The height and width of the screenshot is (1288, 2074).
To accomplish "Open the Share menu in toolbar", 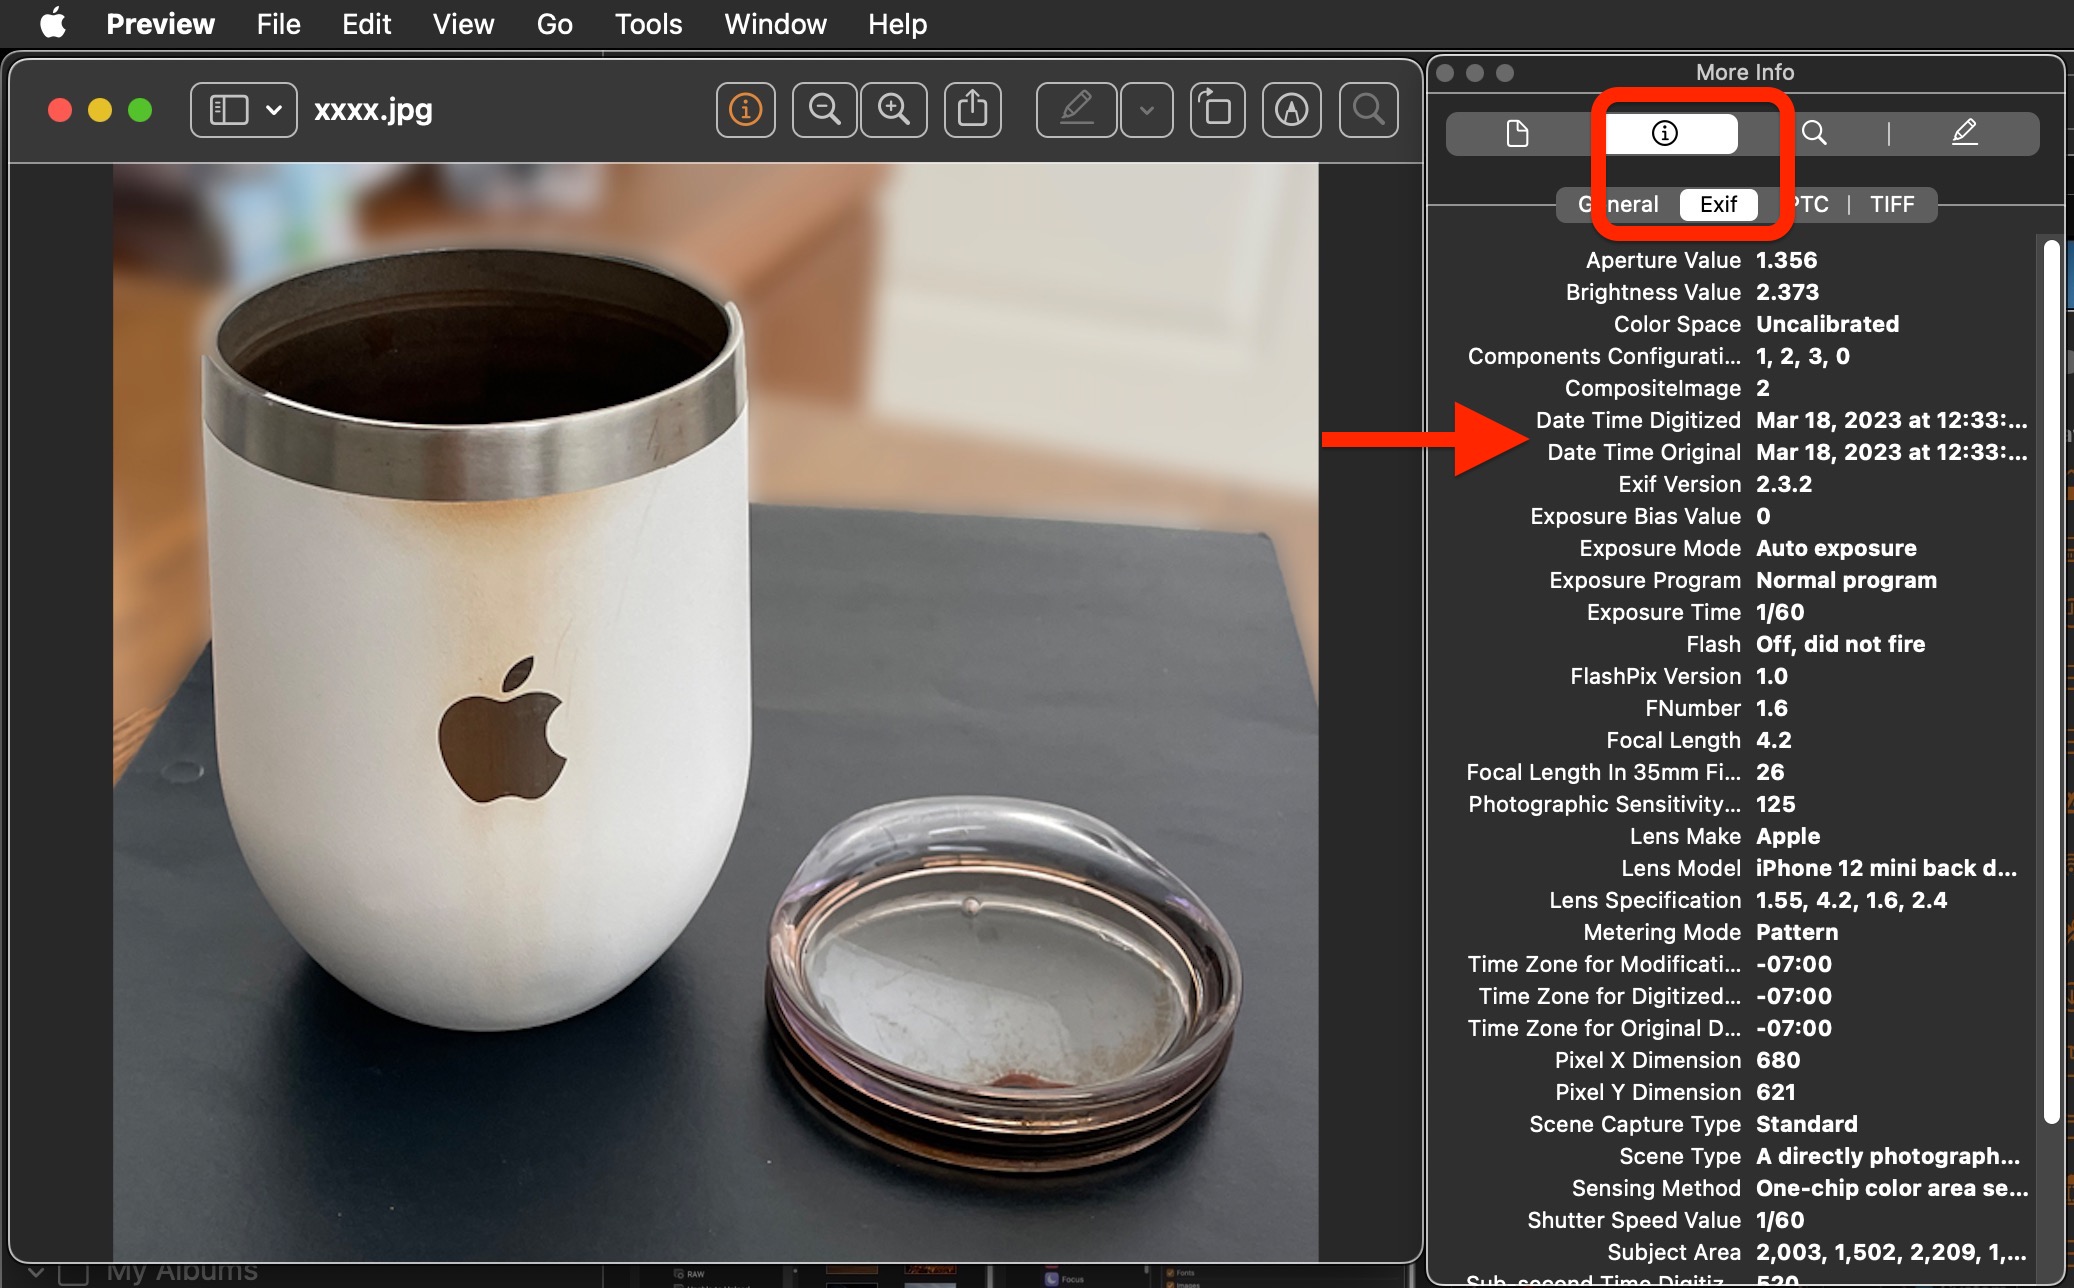I will point(972,109).
